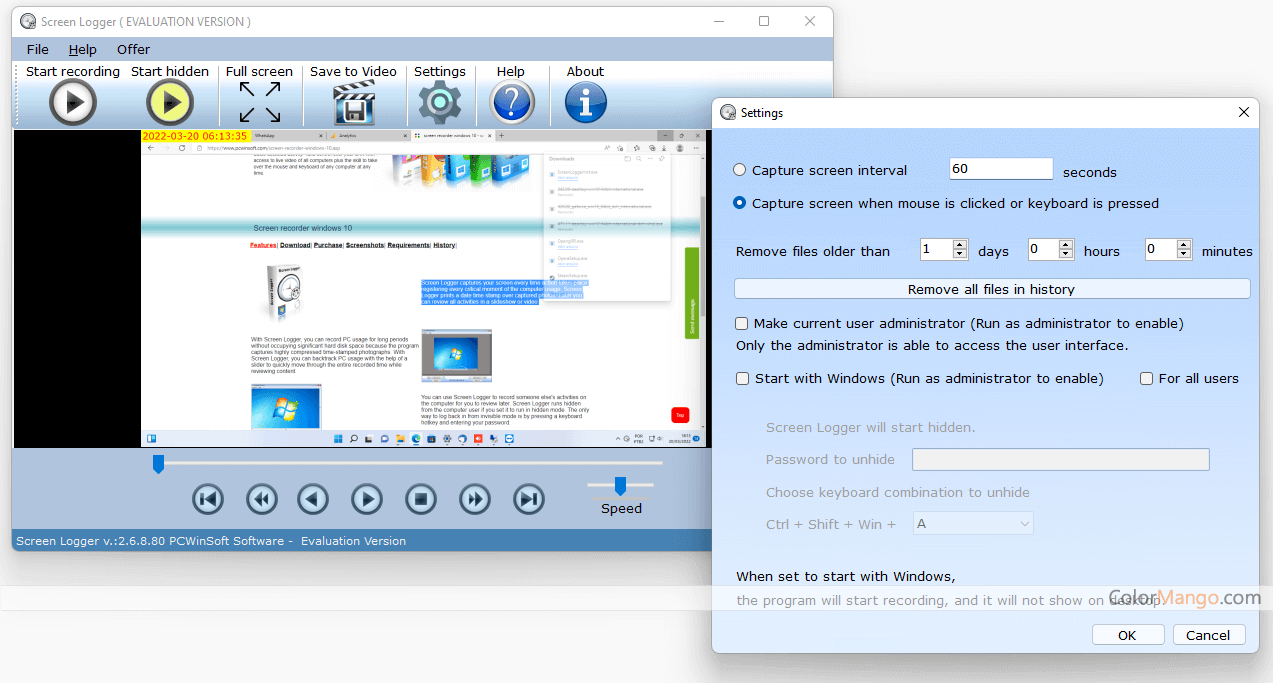The width and height of the screenshot is (1273, 683).
Task: Enable Make current user administrator checkbox
Action: (741, 323)
